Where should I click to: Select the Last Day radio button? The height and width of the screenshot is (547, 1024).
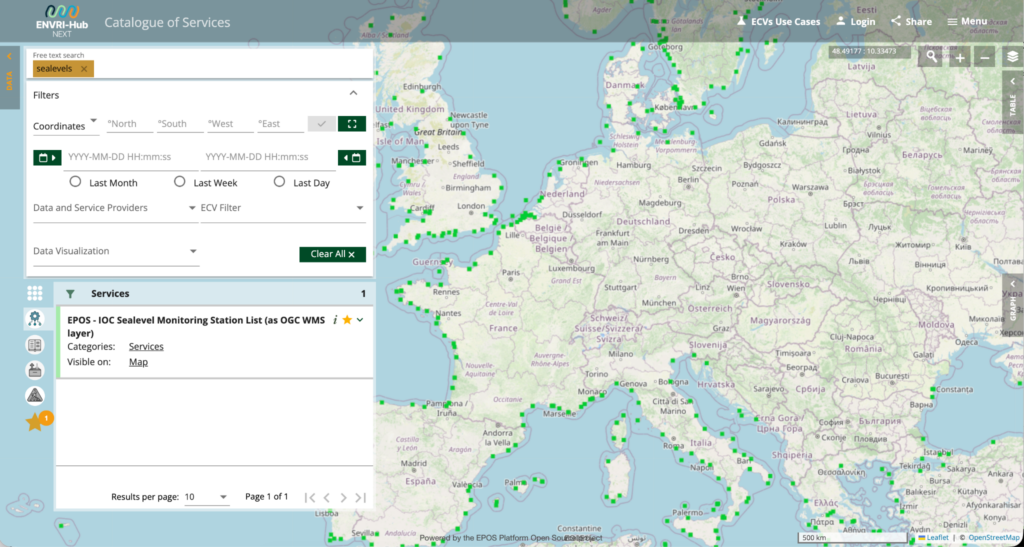point(279,182)
